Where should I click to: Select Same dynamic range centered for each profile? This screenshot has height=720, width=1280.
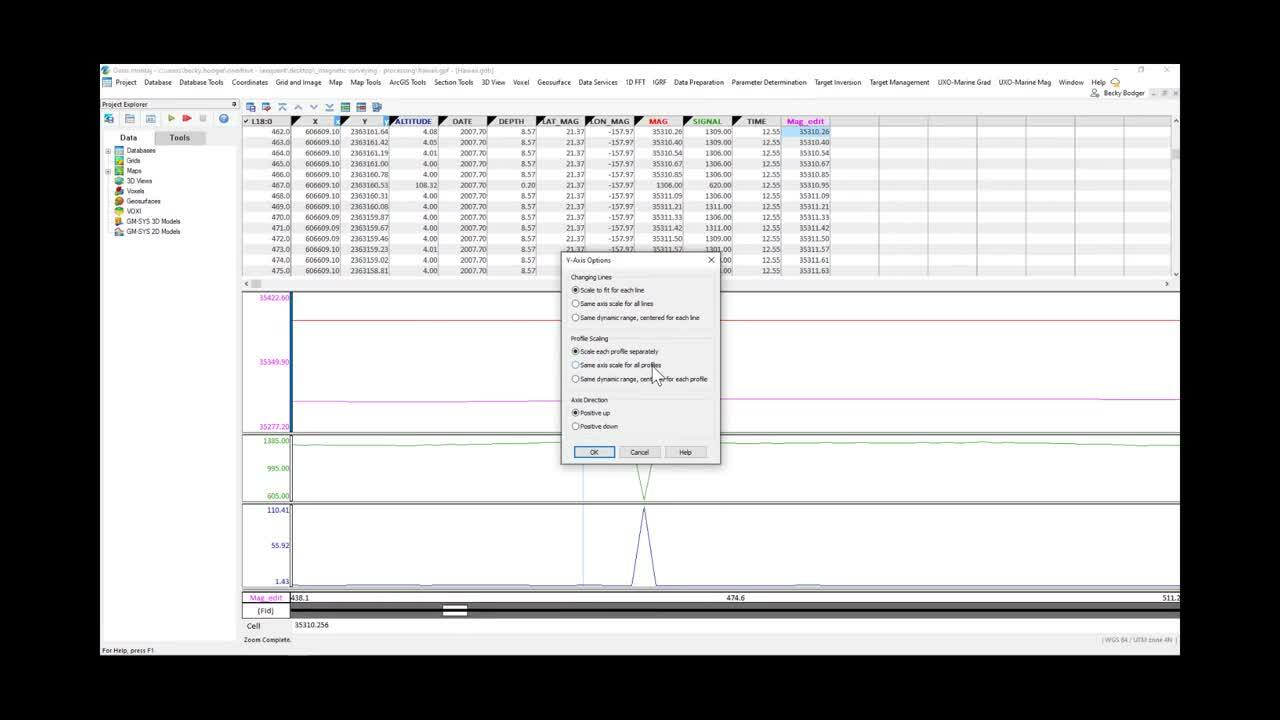coord(575,379)
